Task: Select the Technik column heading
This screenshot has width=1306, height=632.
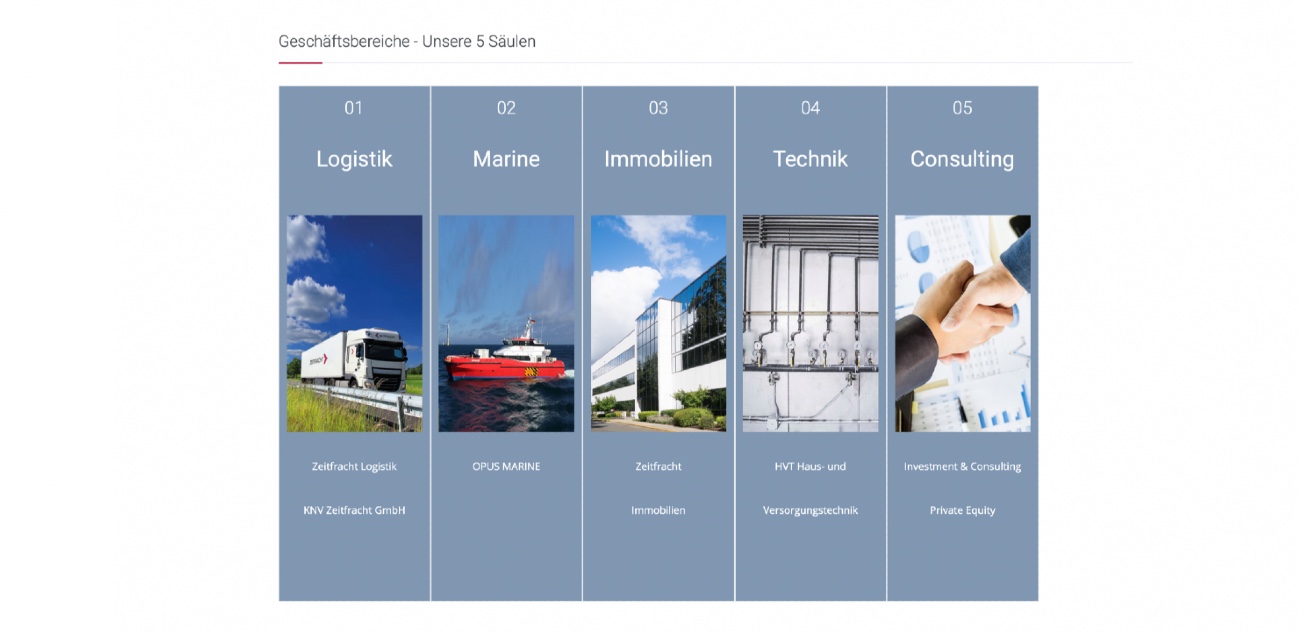Action: click(810, 159)
